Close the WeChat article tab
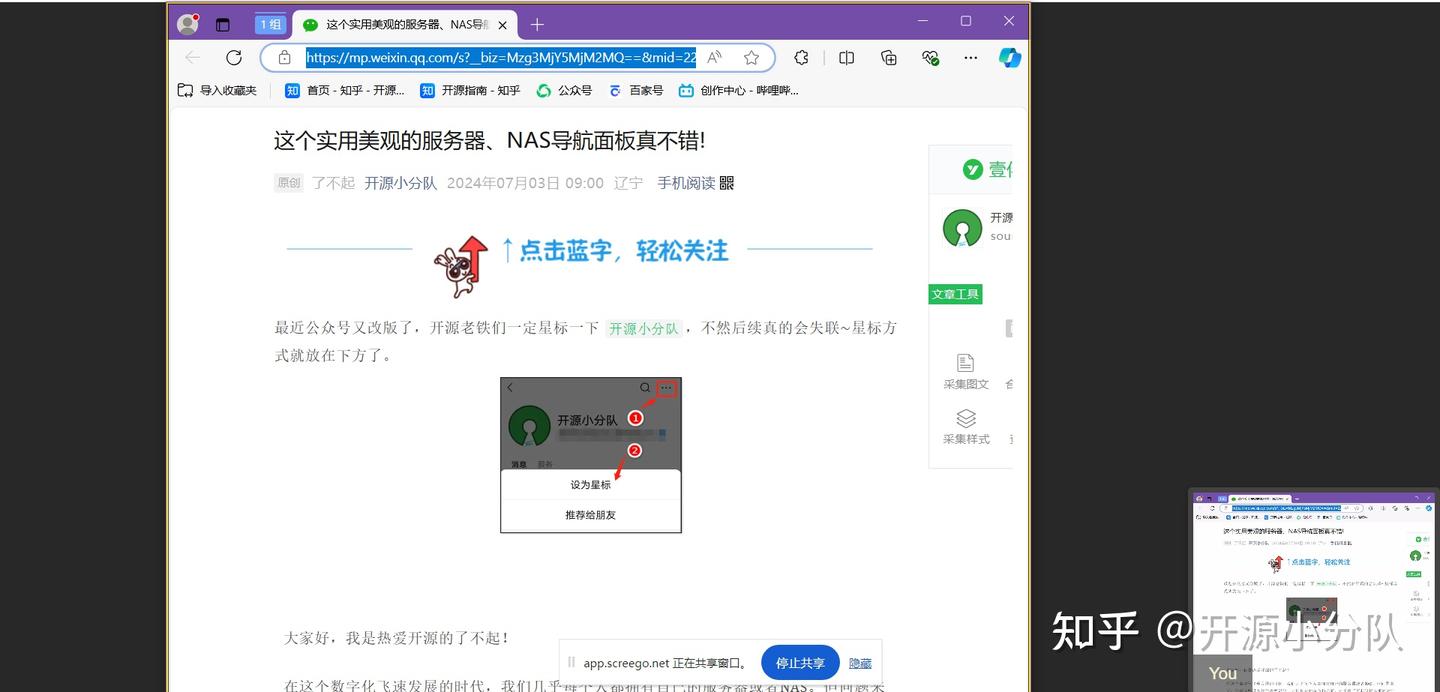 pos(502,25)
